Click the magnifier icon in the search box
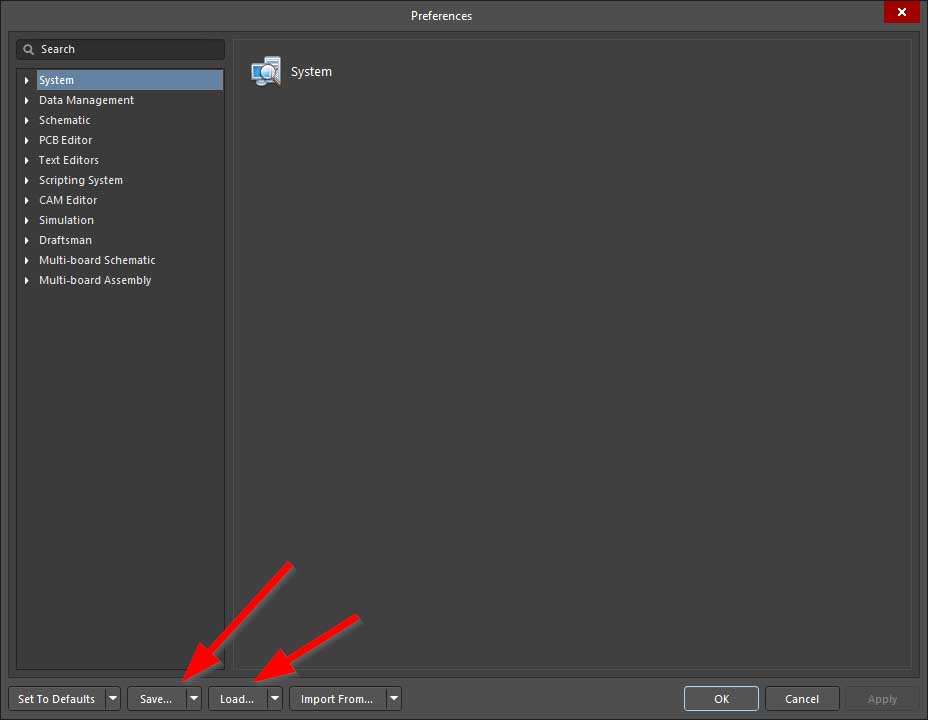Screen dimensions: 928x720 (x=29, y=49)
